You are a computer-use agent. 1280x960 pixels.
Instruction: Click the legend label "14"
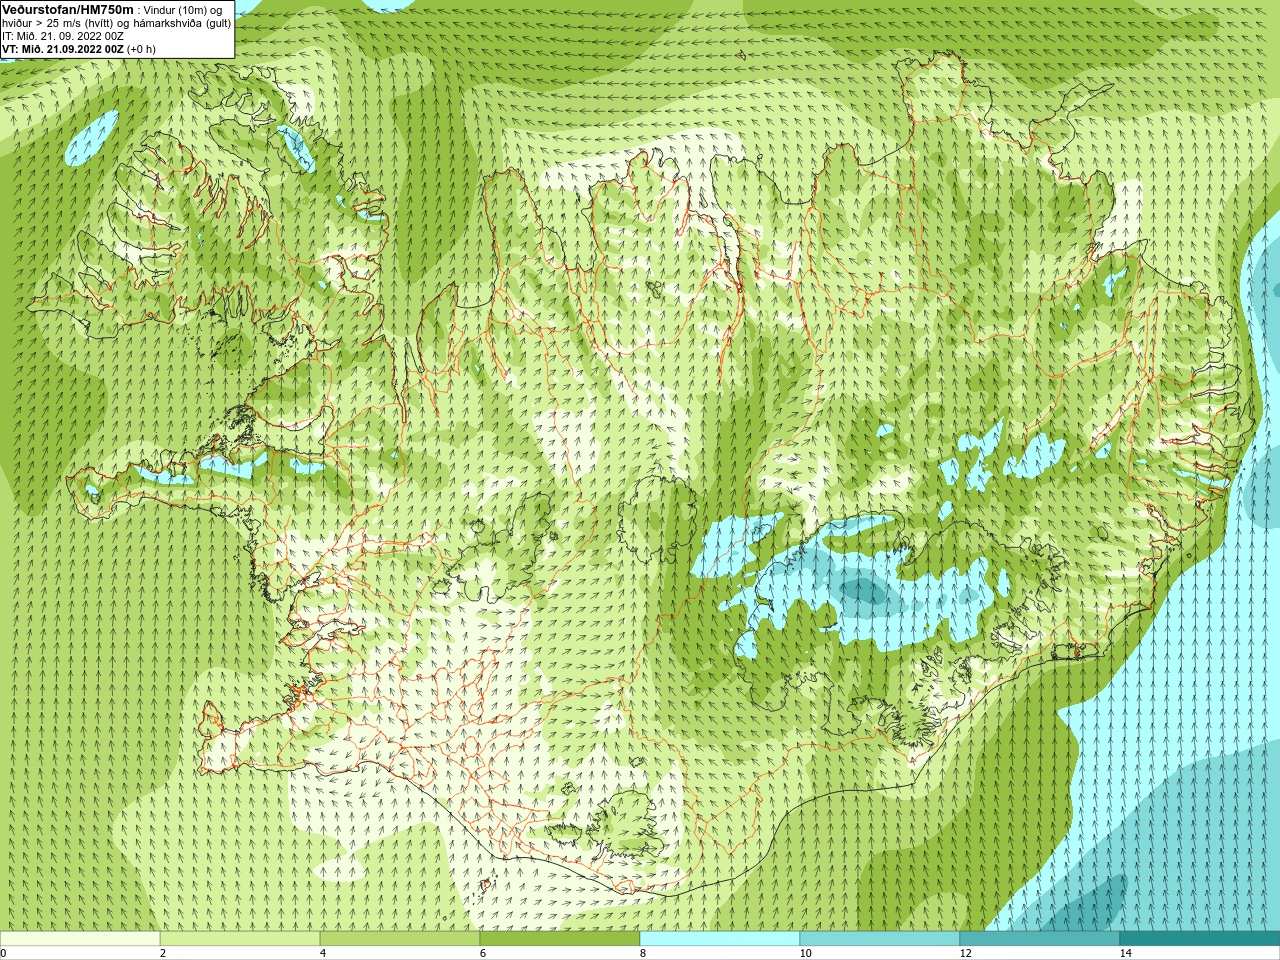tap(1125, 953)
